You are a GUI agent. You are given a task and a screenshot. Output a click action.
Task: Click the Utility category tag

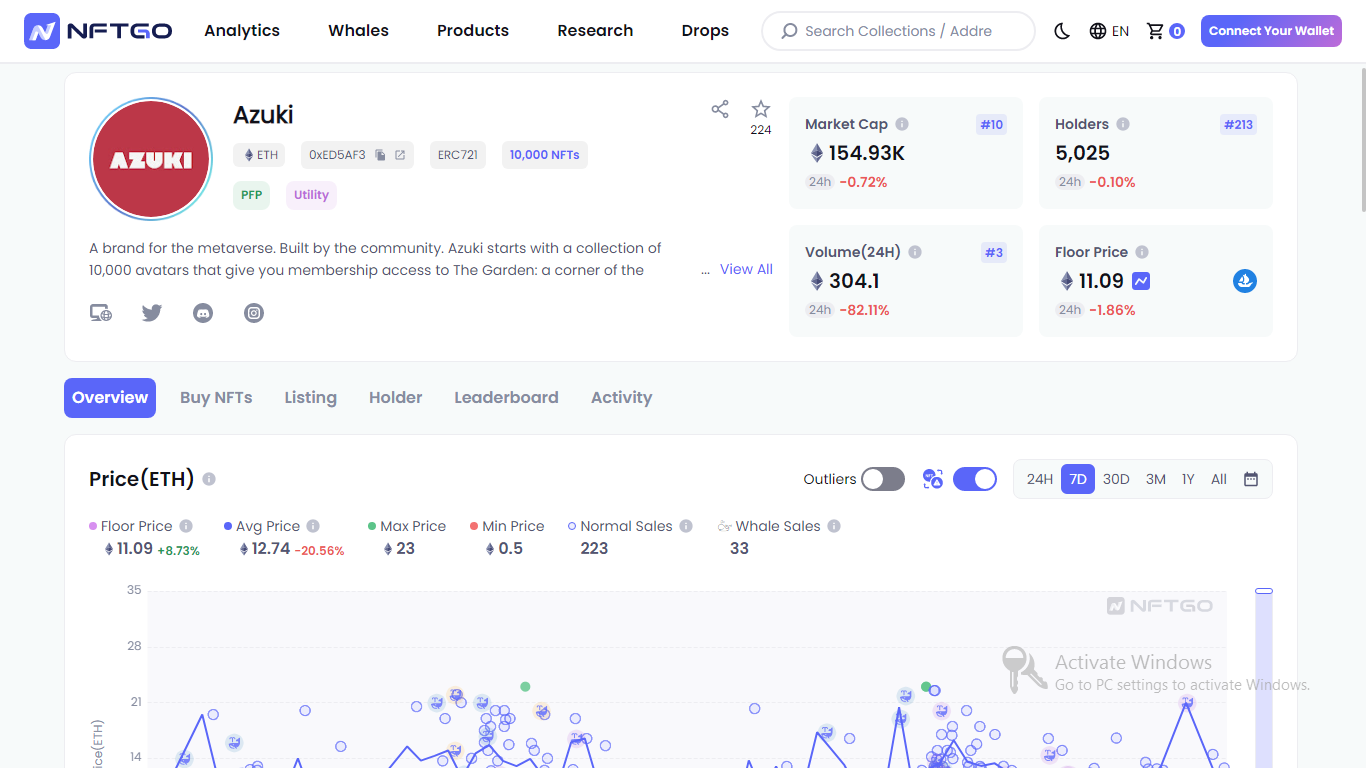(x=311, y=195)
